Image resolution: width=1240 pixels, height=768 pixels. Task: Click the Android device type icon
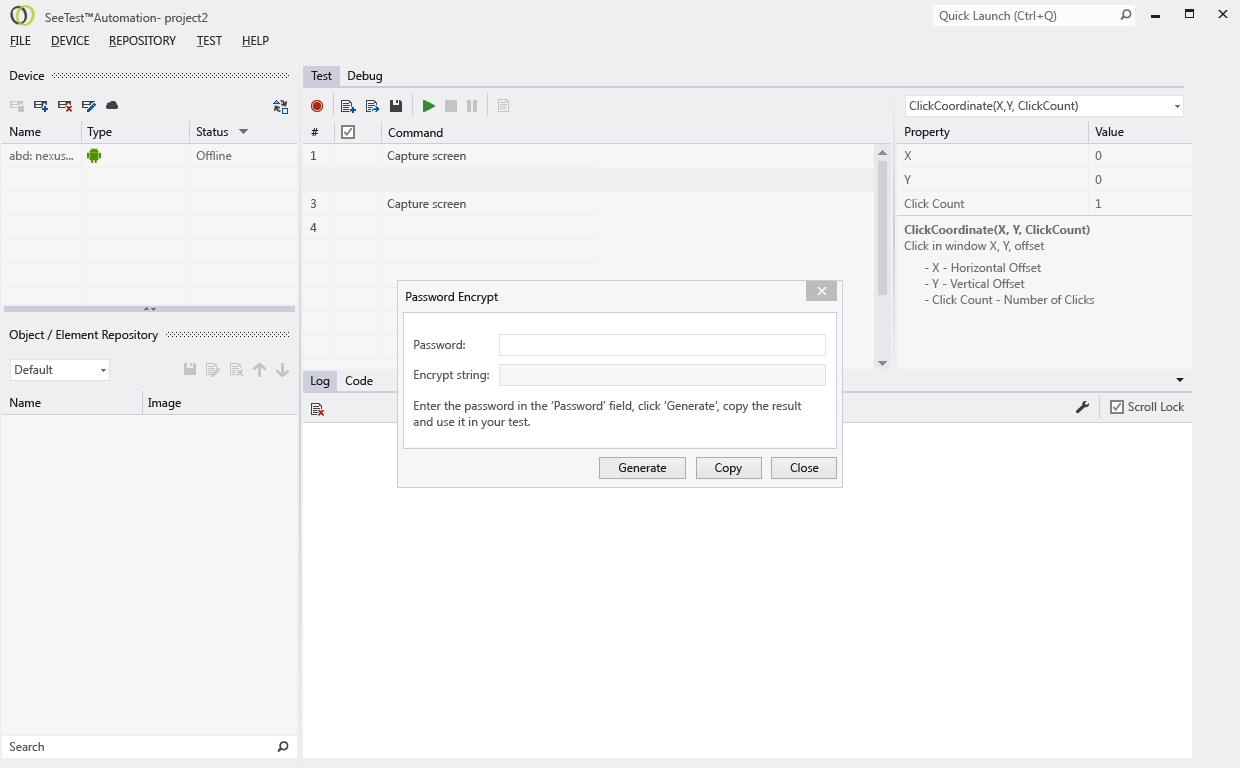(x=94, y=156)
